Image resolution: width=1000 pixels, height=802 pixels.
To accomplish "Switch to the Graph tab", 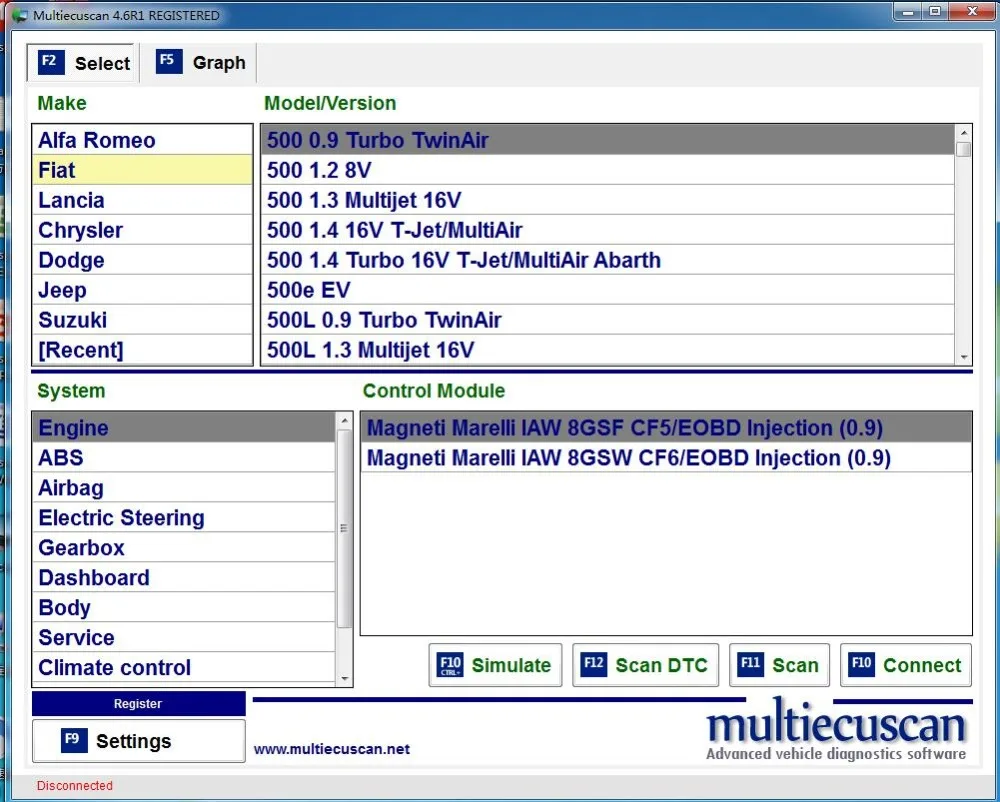I will coord(200,63).
